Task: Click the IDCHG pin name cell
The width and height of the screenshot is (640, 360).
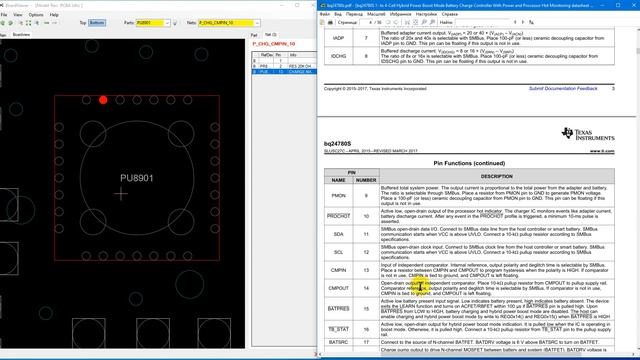Action: pyautogui.click(x=338, y=56)
